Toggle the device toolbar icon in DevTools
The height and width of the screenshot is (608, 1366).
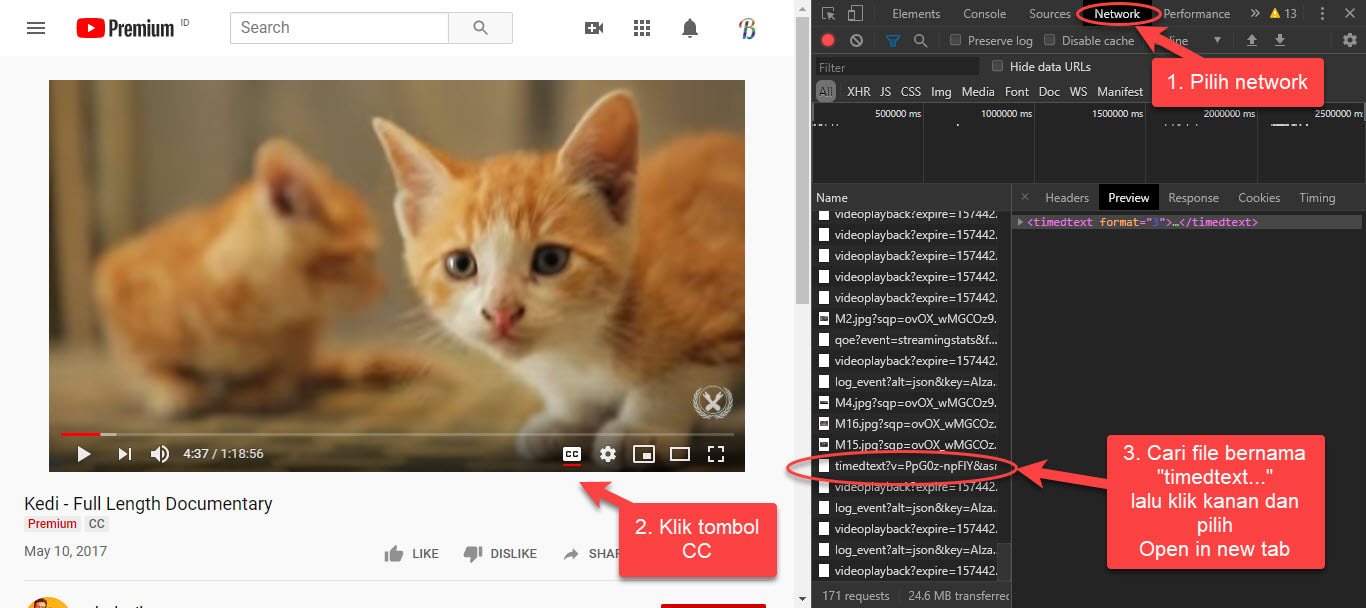[x=855, y=13]
